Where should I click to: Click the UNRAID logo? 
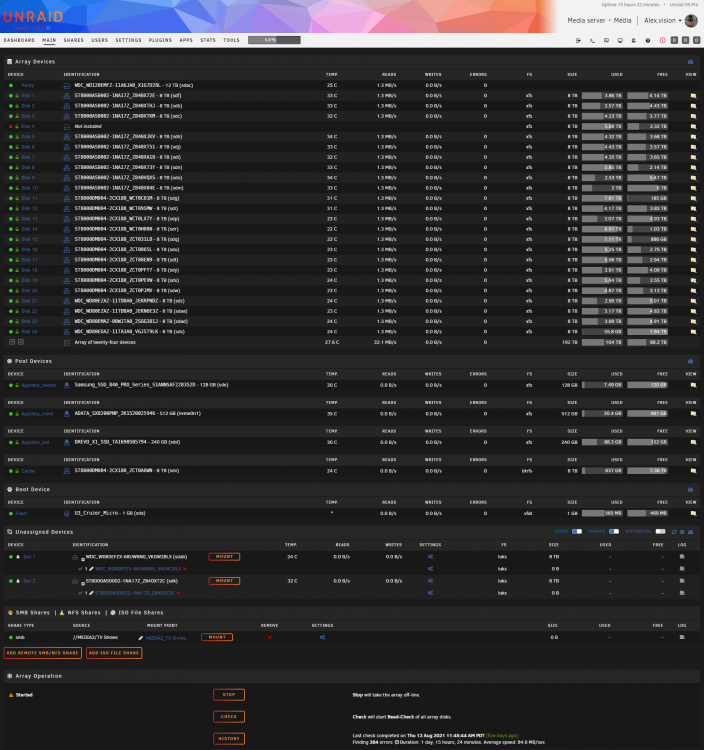33,17
